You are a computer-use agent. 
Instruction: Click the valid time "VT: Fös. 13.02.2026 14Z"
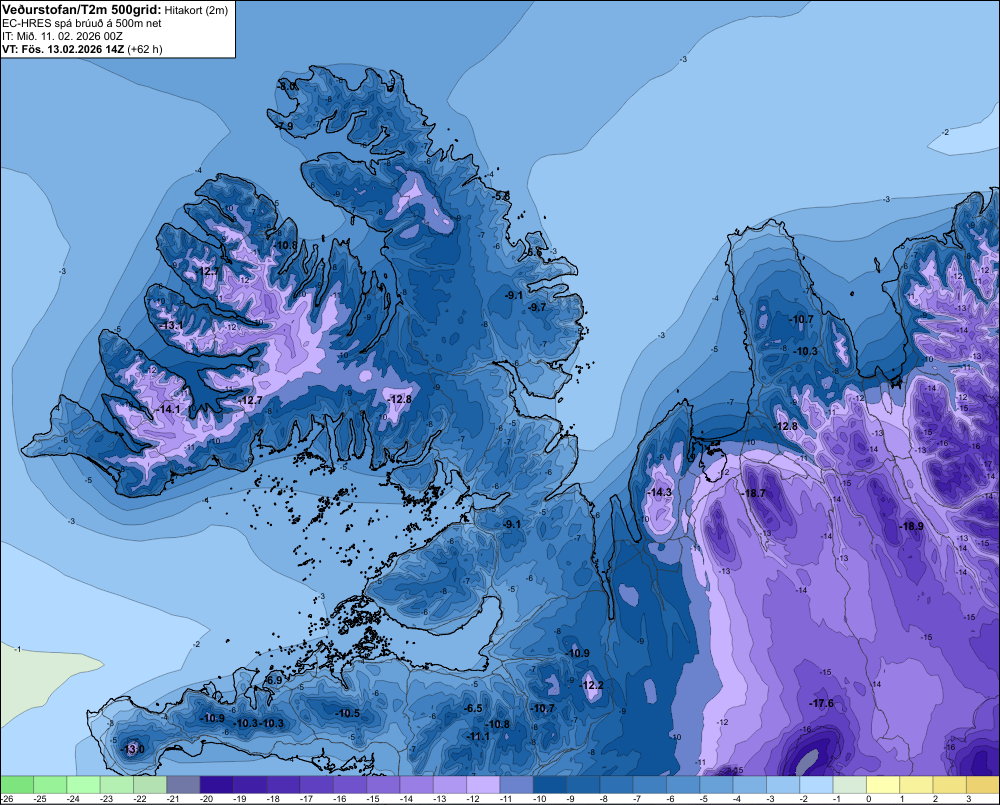point(63,49)
